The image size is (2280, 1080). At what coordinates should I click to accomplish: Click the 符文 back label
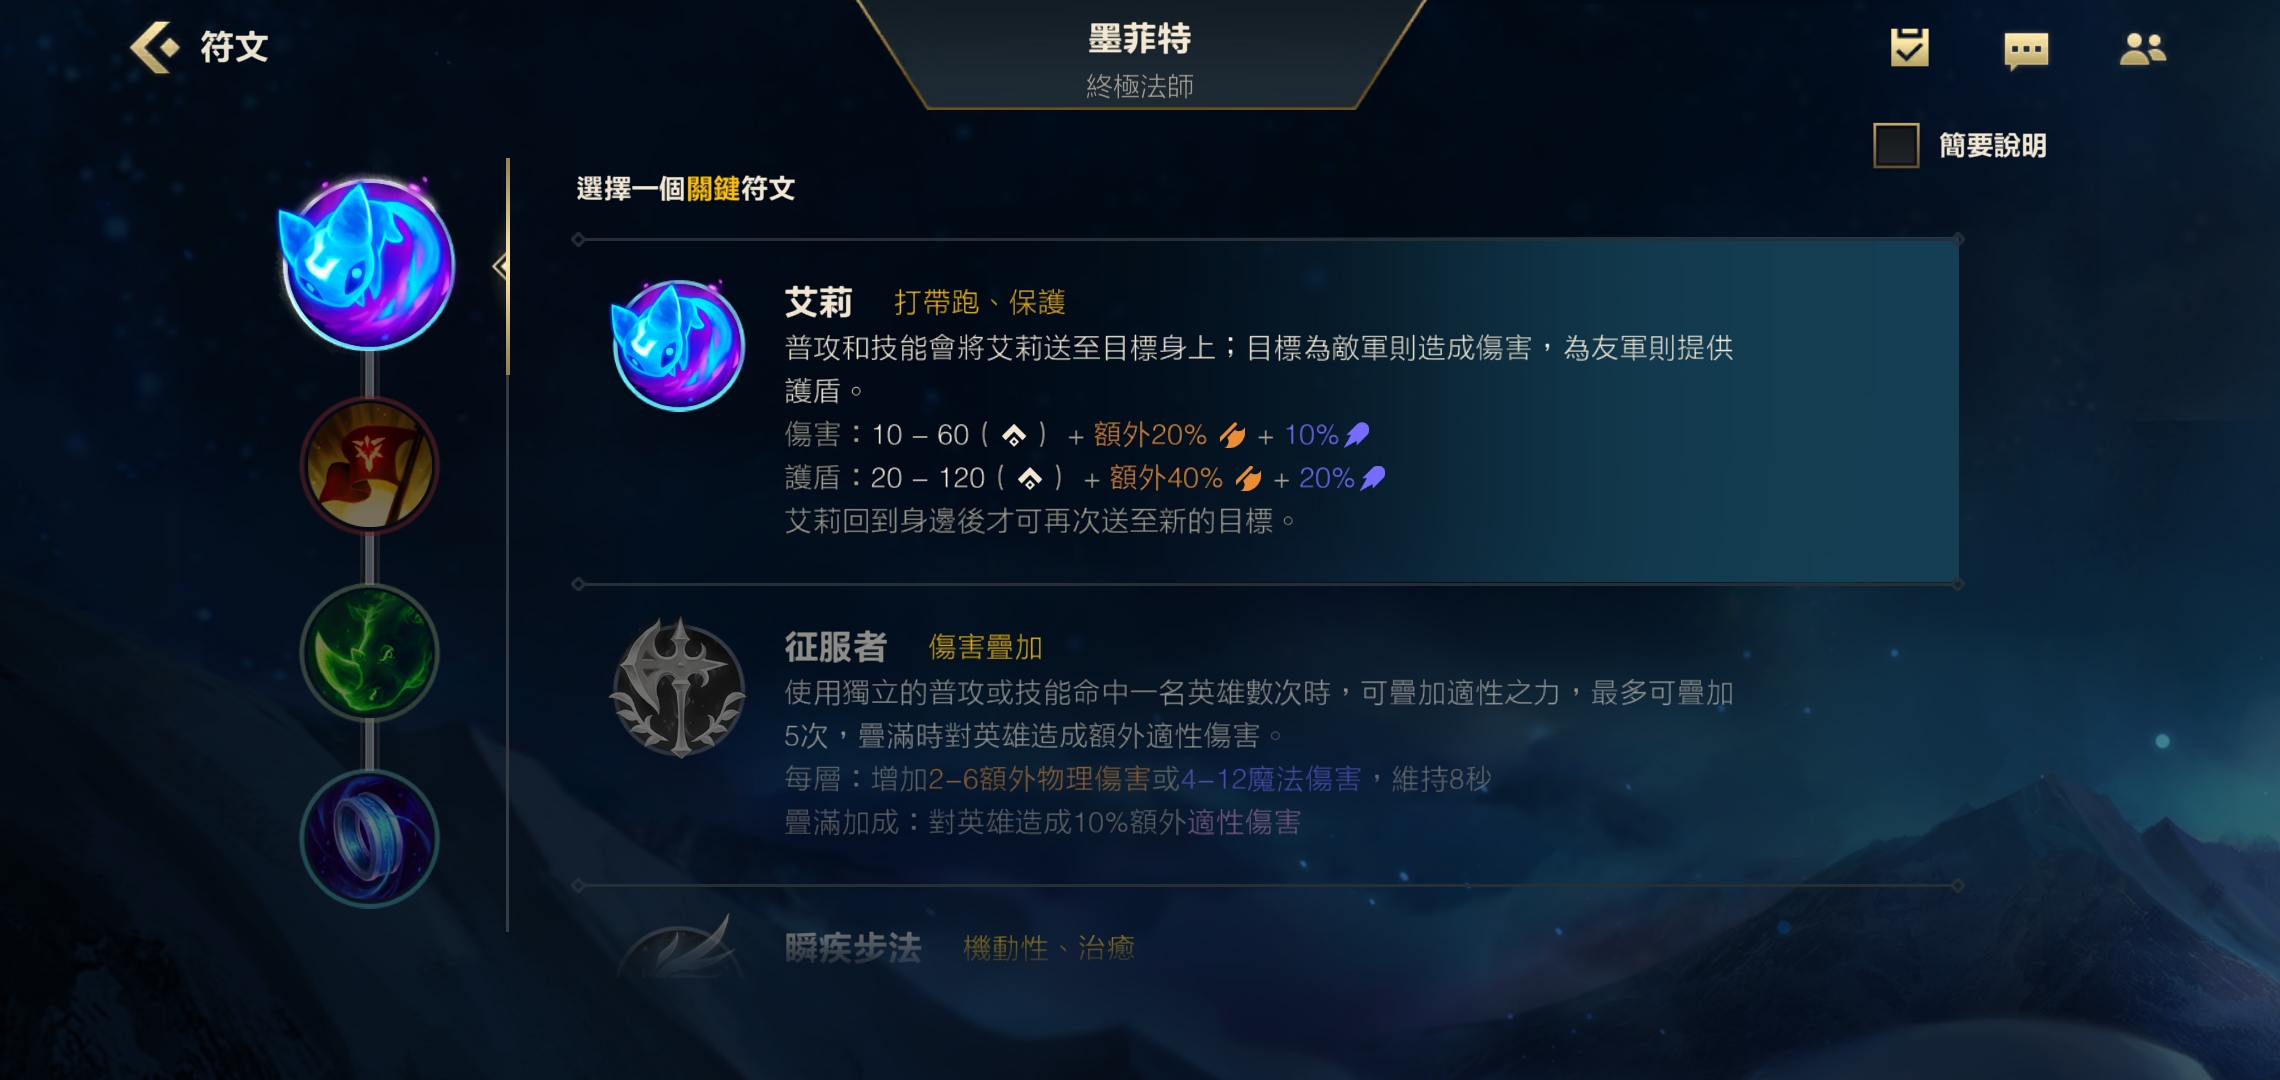pos(234,47)
